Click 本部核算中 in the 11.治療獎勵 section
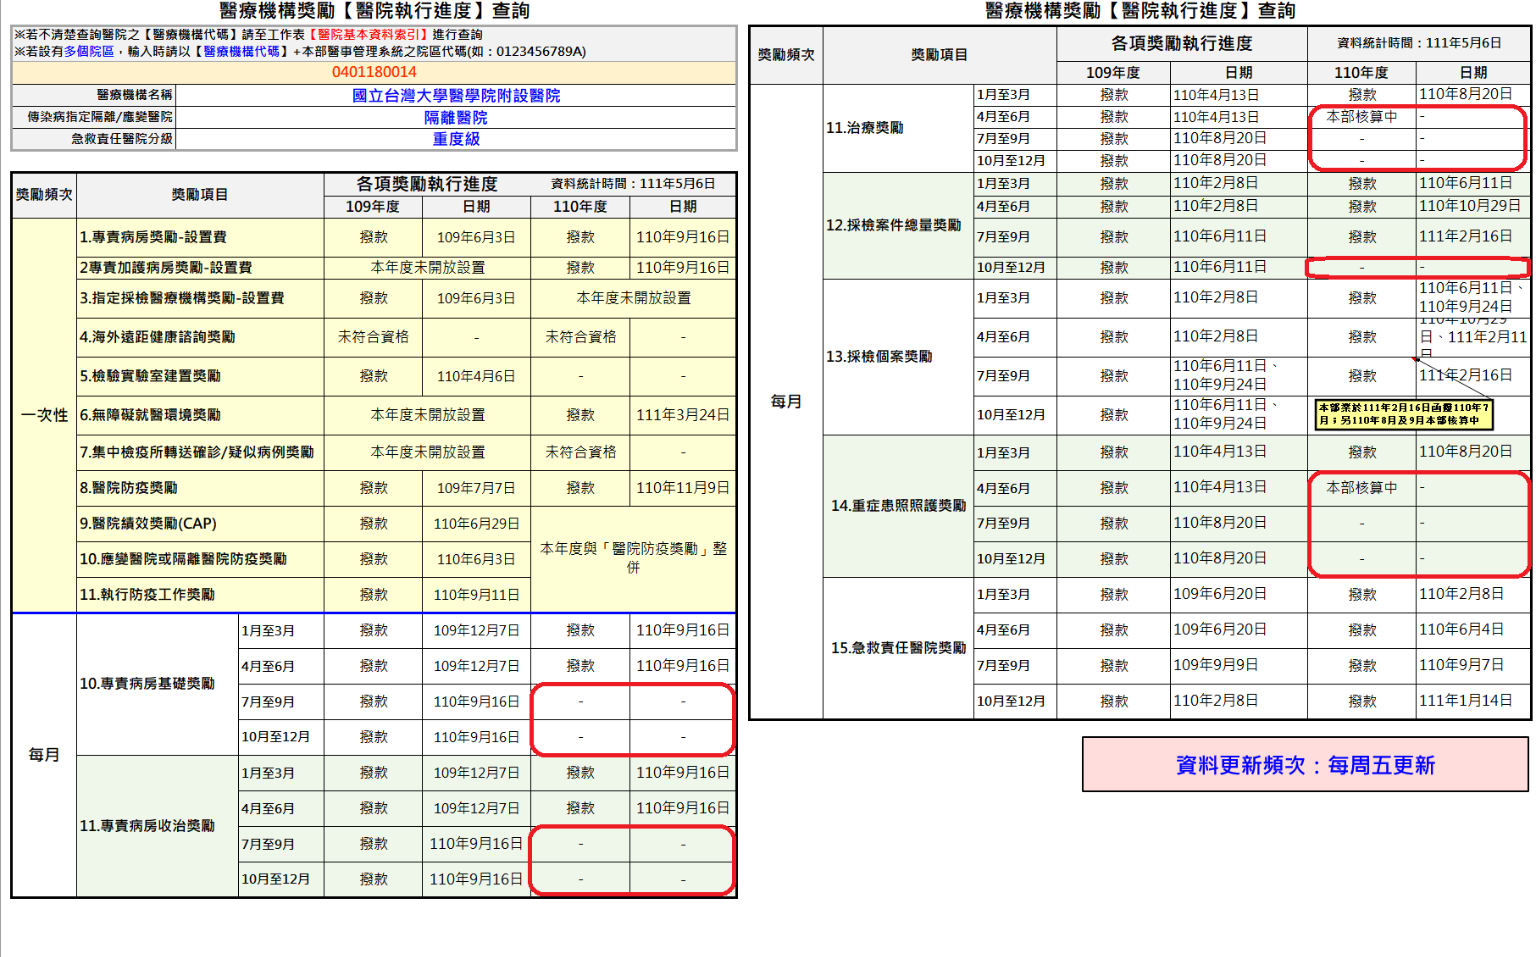This screenshot has width=1536, height=957. coord(1361,117)
